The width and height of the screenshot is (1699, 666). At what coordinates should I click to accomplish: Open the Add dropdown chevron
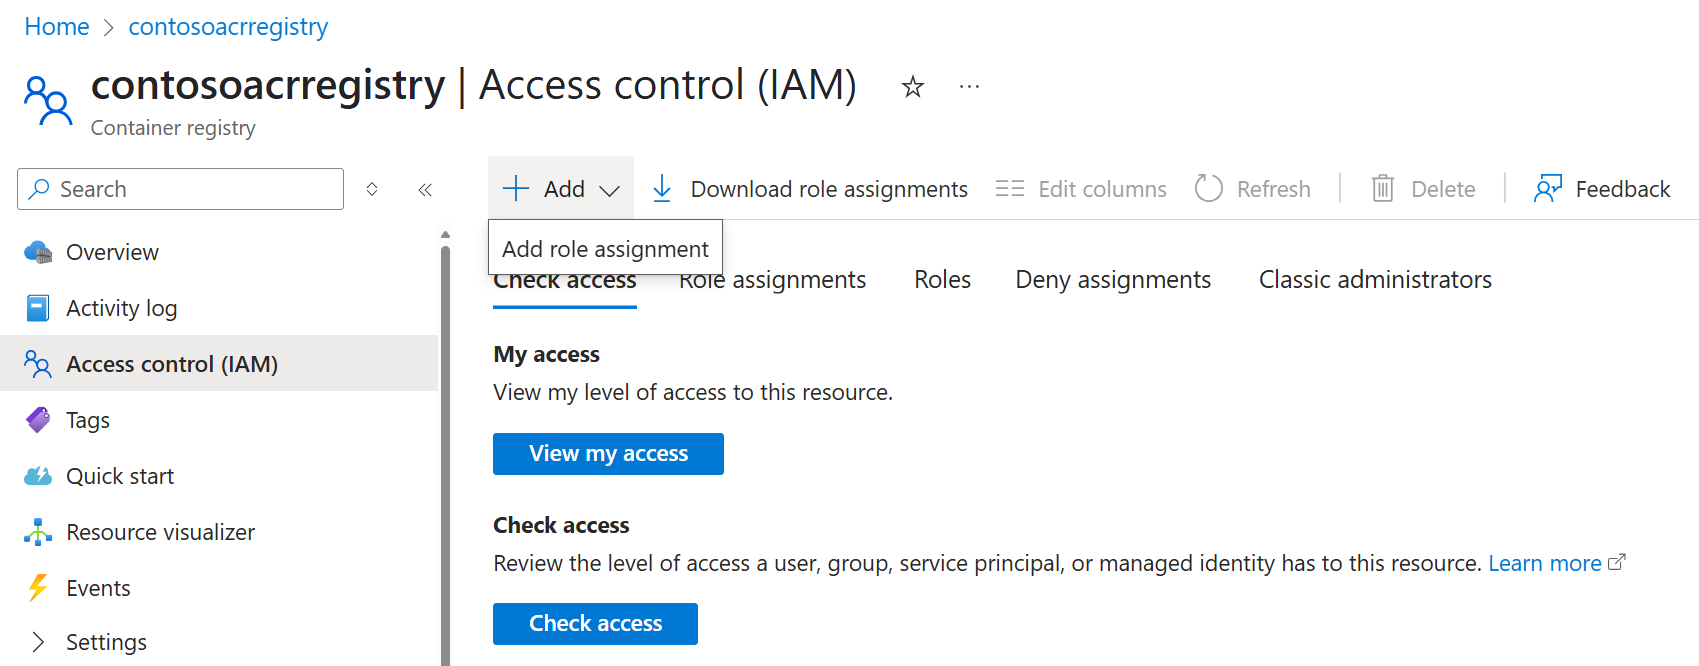[x=610, y=190]
